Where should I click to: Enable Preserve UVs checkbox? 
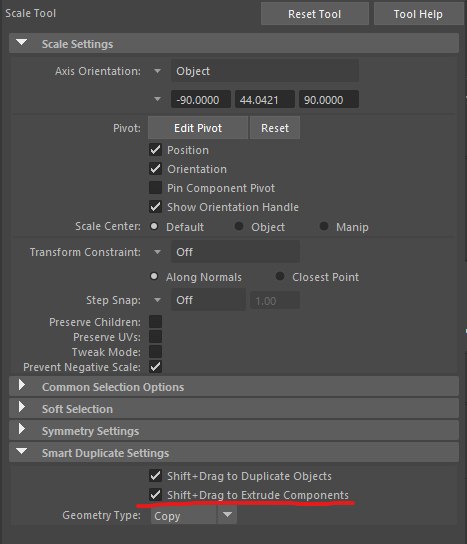coord(155,337)
